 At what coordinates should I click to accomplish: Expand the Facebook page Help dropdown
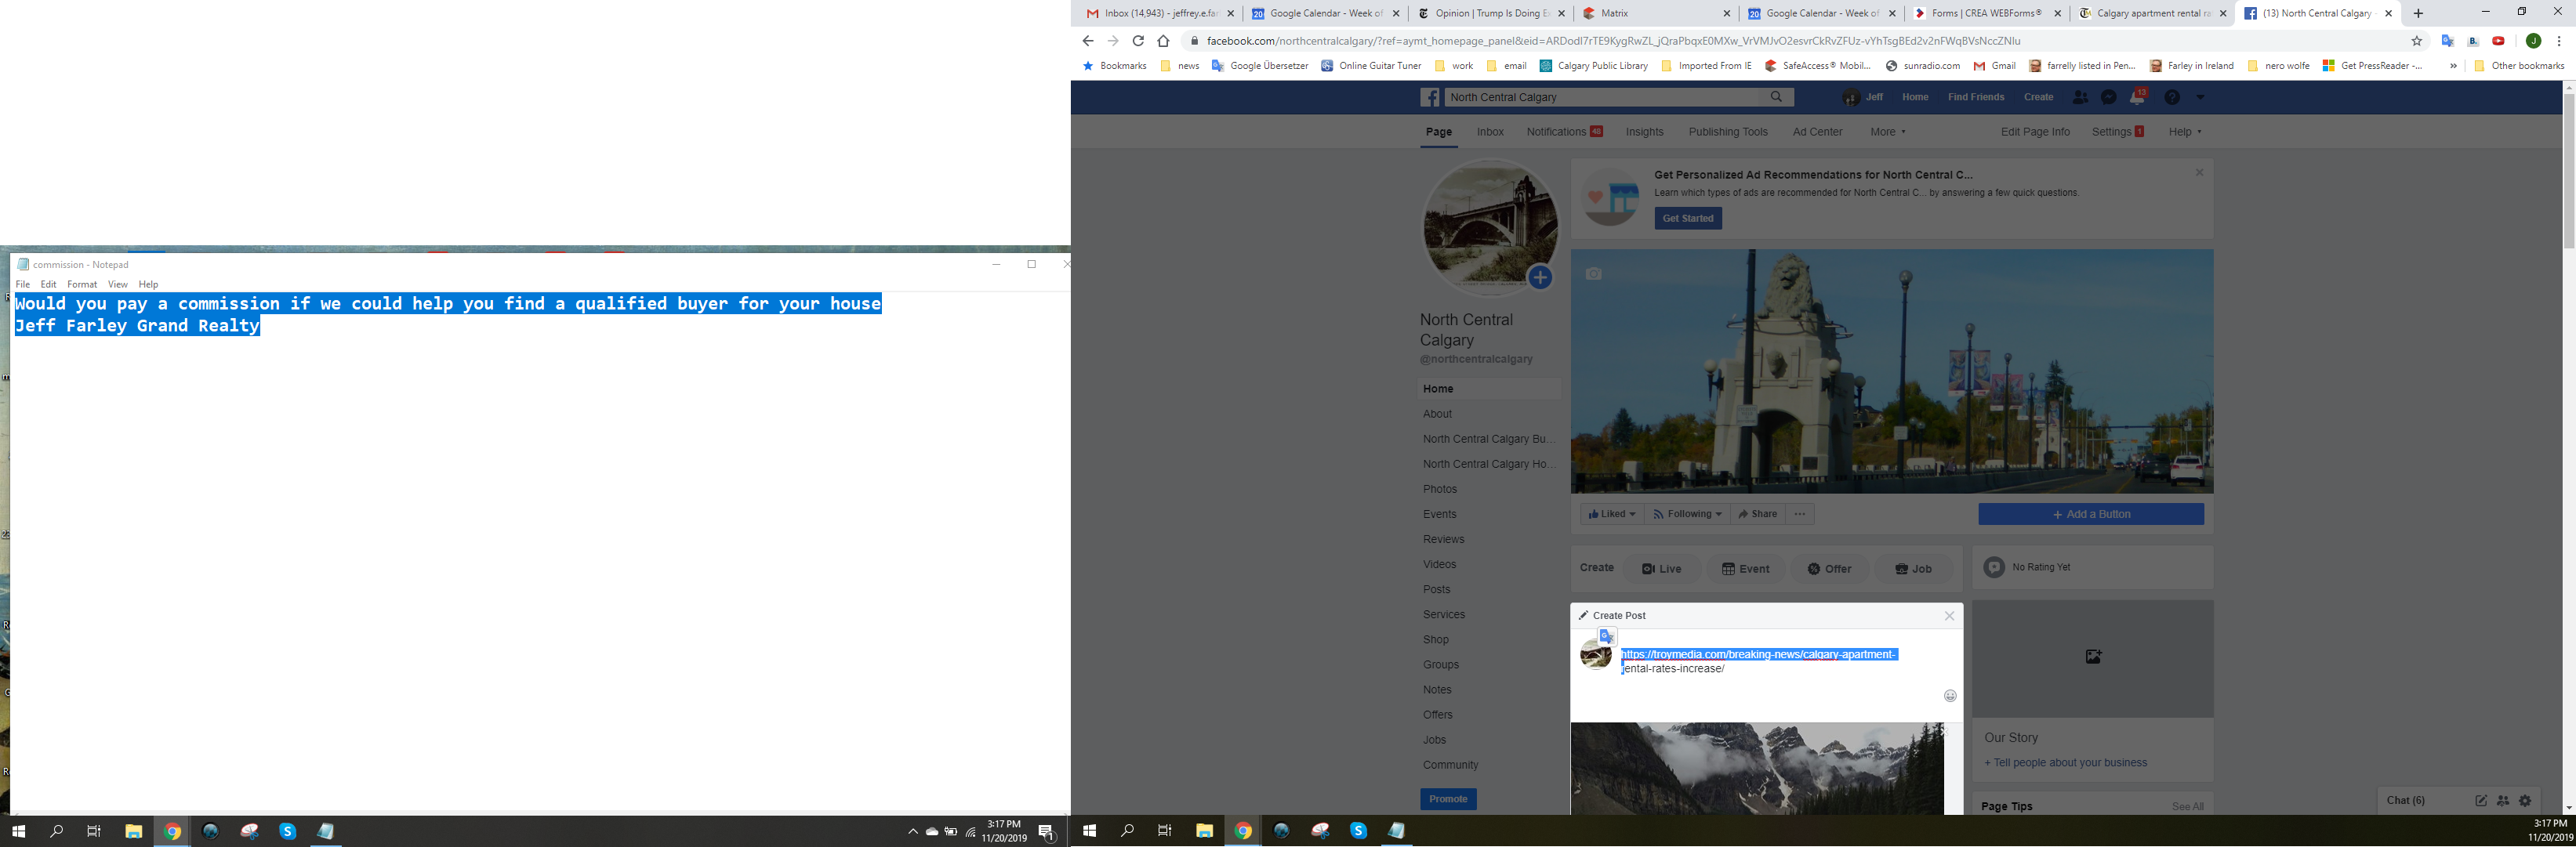click(x=2185, y=132)
